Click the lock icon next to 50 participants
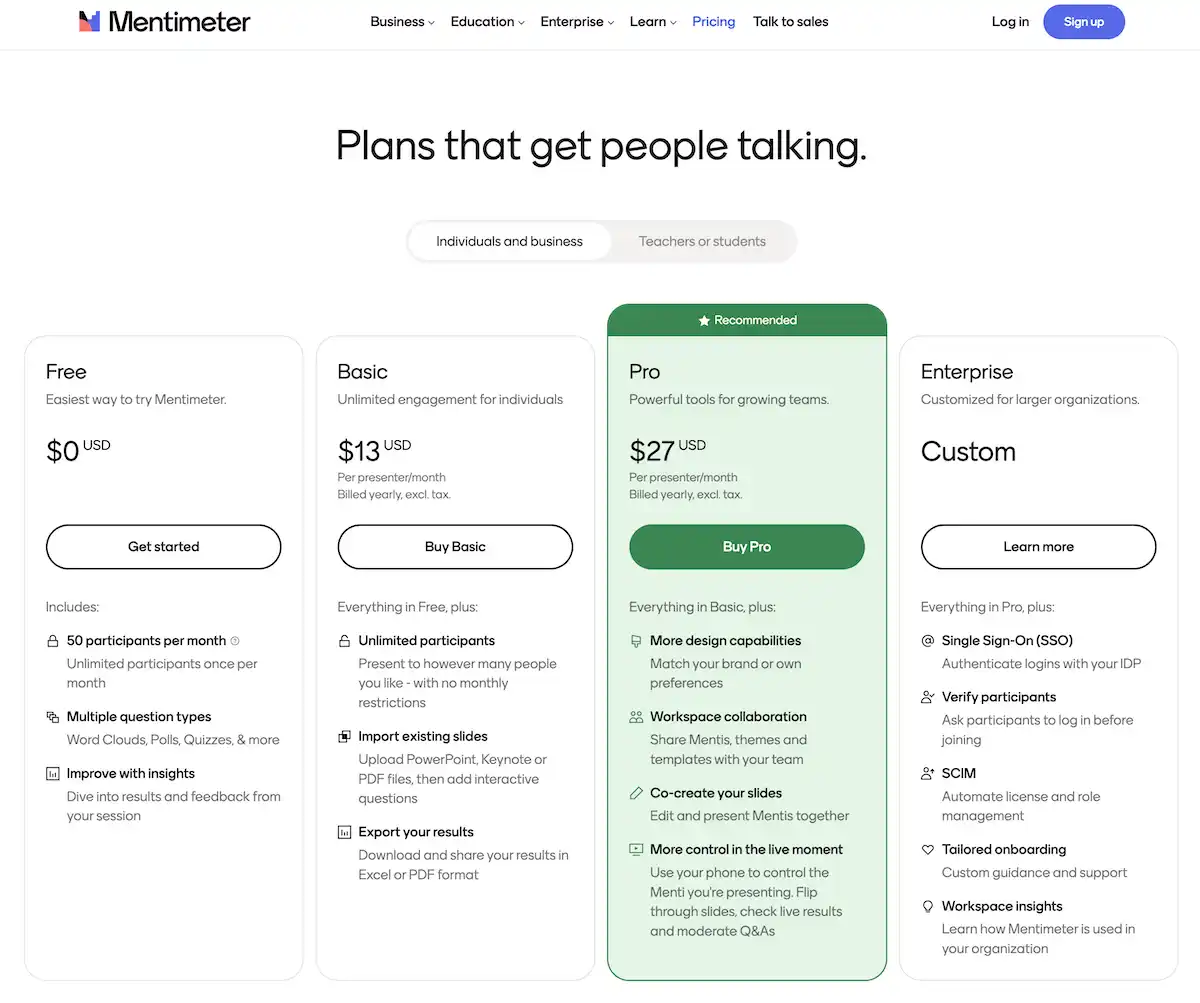This screenshot has height=1003, width=1200. [50, 641]
